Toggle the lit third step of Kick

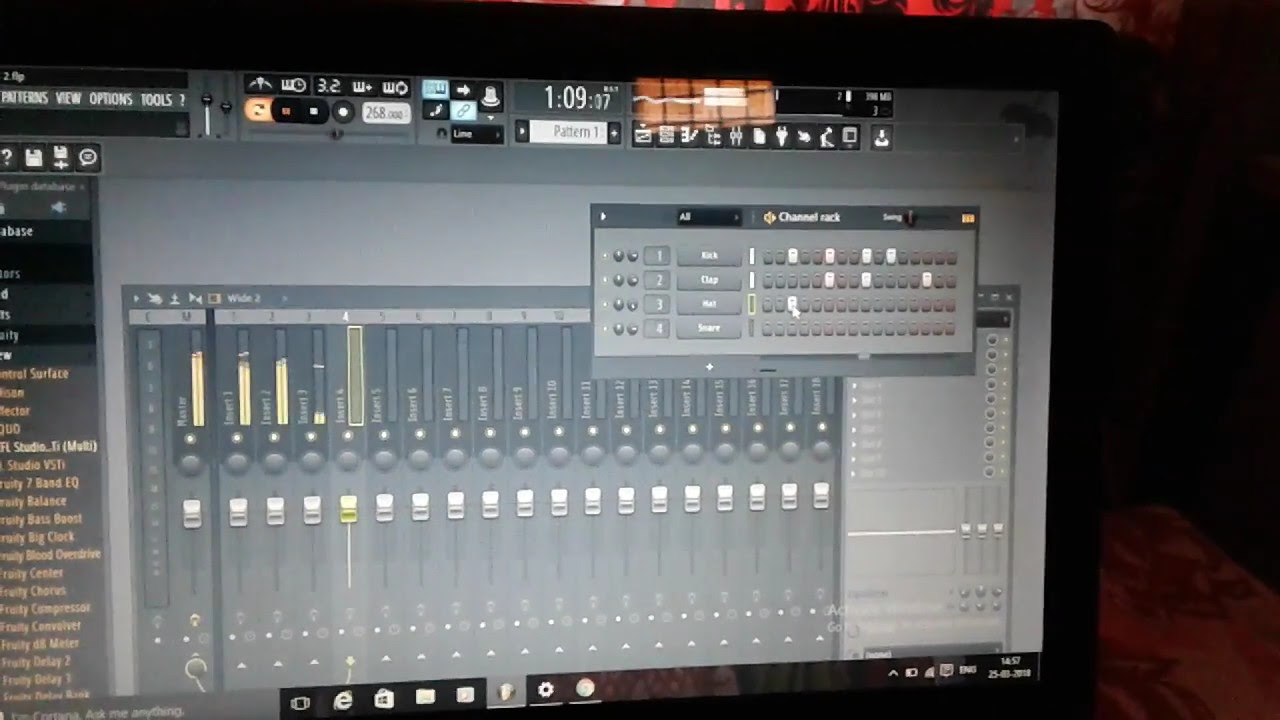[793, 257]
